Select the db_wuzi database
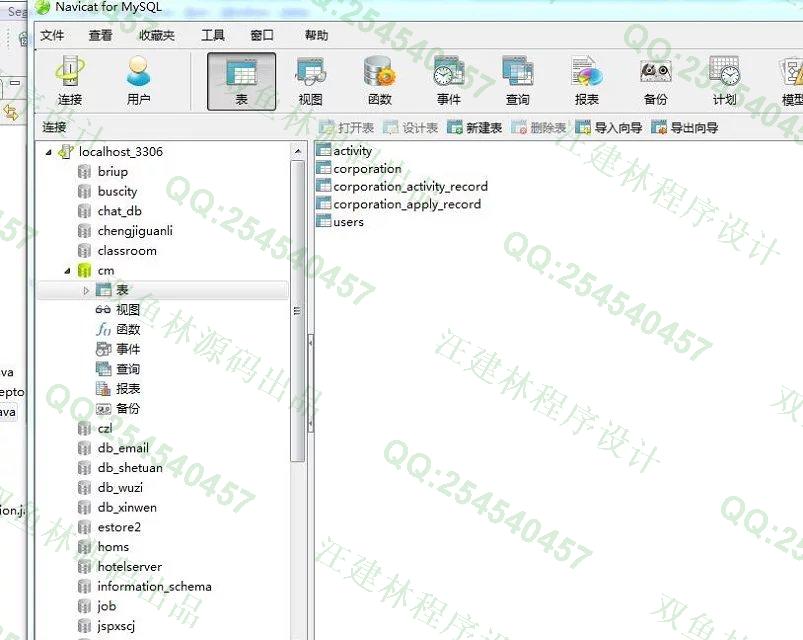Viewport: 803px width, 640px height. click(x=120, y=488)
